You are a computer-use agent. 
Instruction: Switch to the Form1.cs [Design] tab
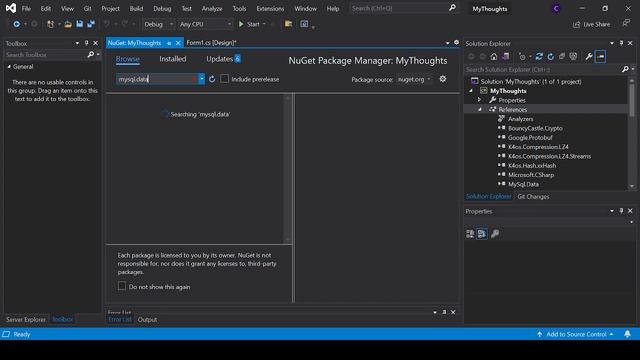pos(211,42)
